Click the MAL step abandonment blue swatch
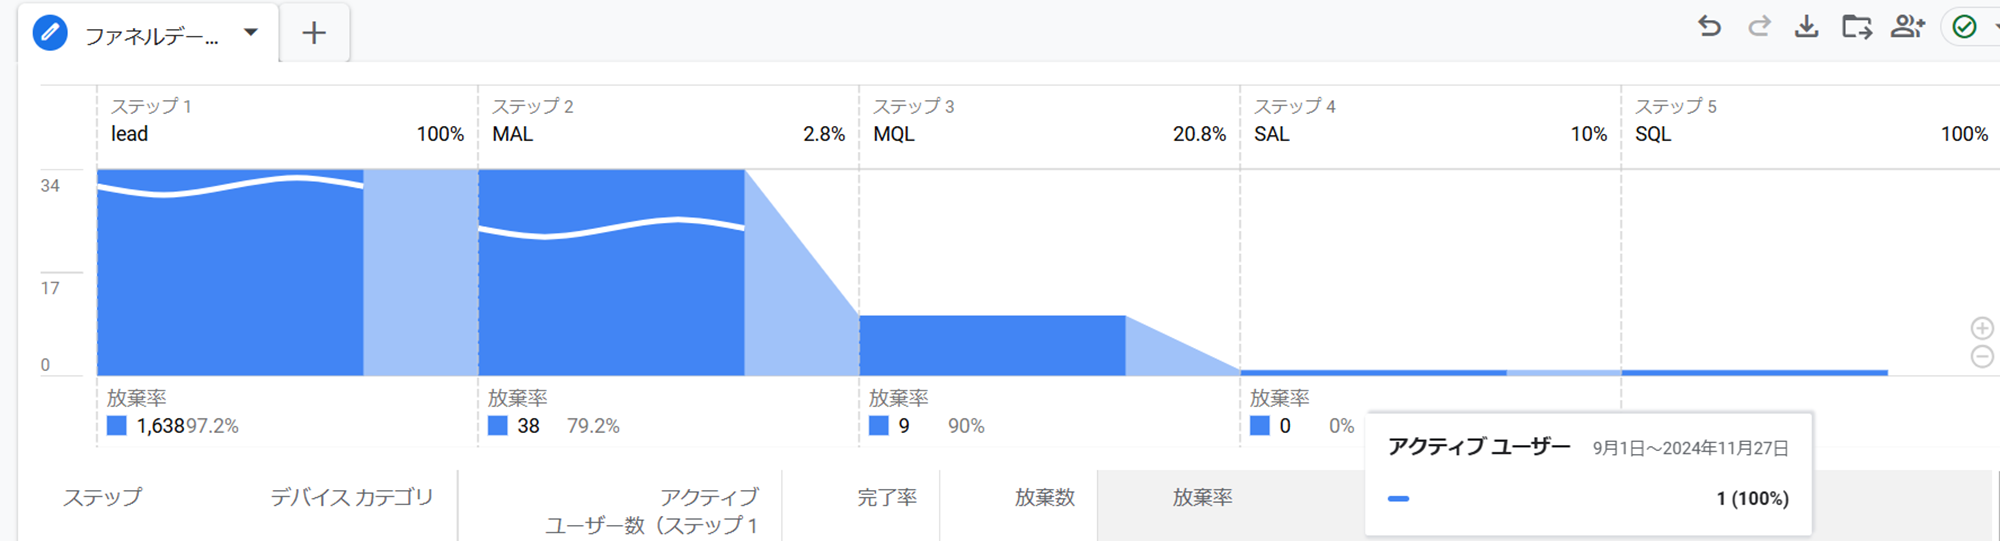Viewport: 2000px width, 541px height. [498, 426]
